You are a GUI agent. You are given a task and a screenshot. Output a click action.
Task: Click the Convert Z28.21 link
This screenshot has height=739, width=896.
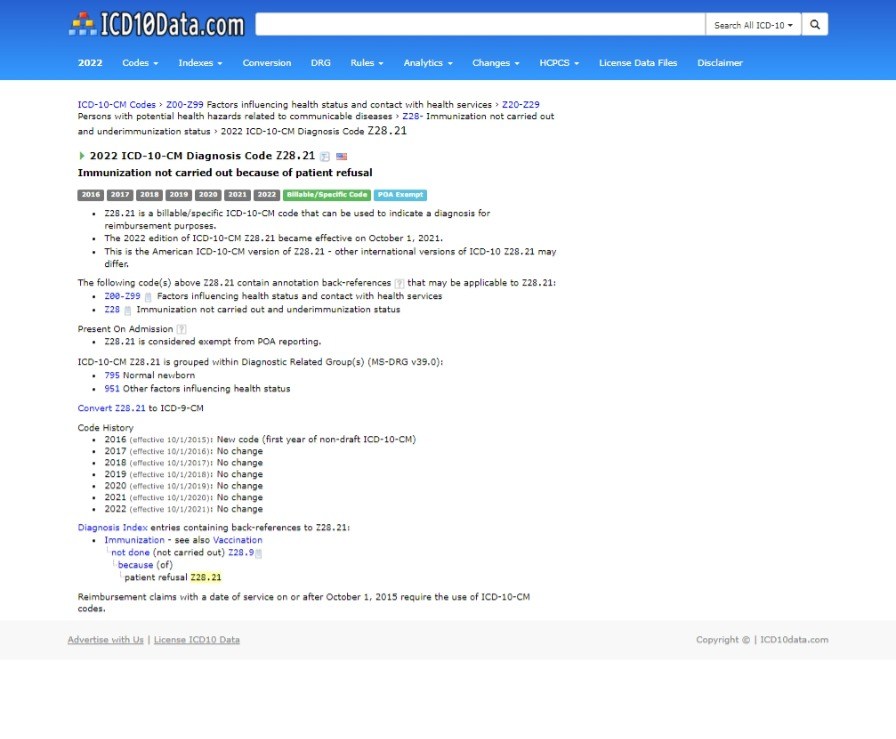tap(111, 409)
